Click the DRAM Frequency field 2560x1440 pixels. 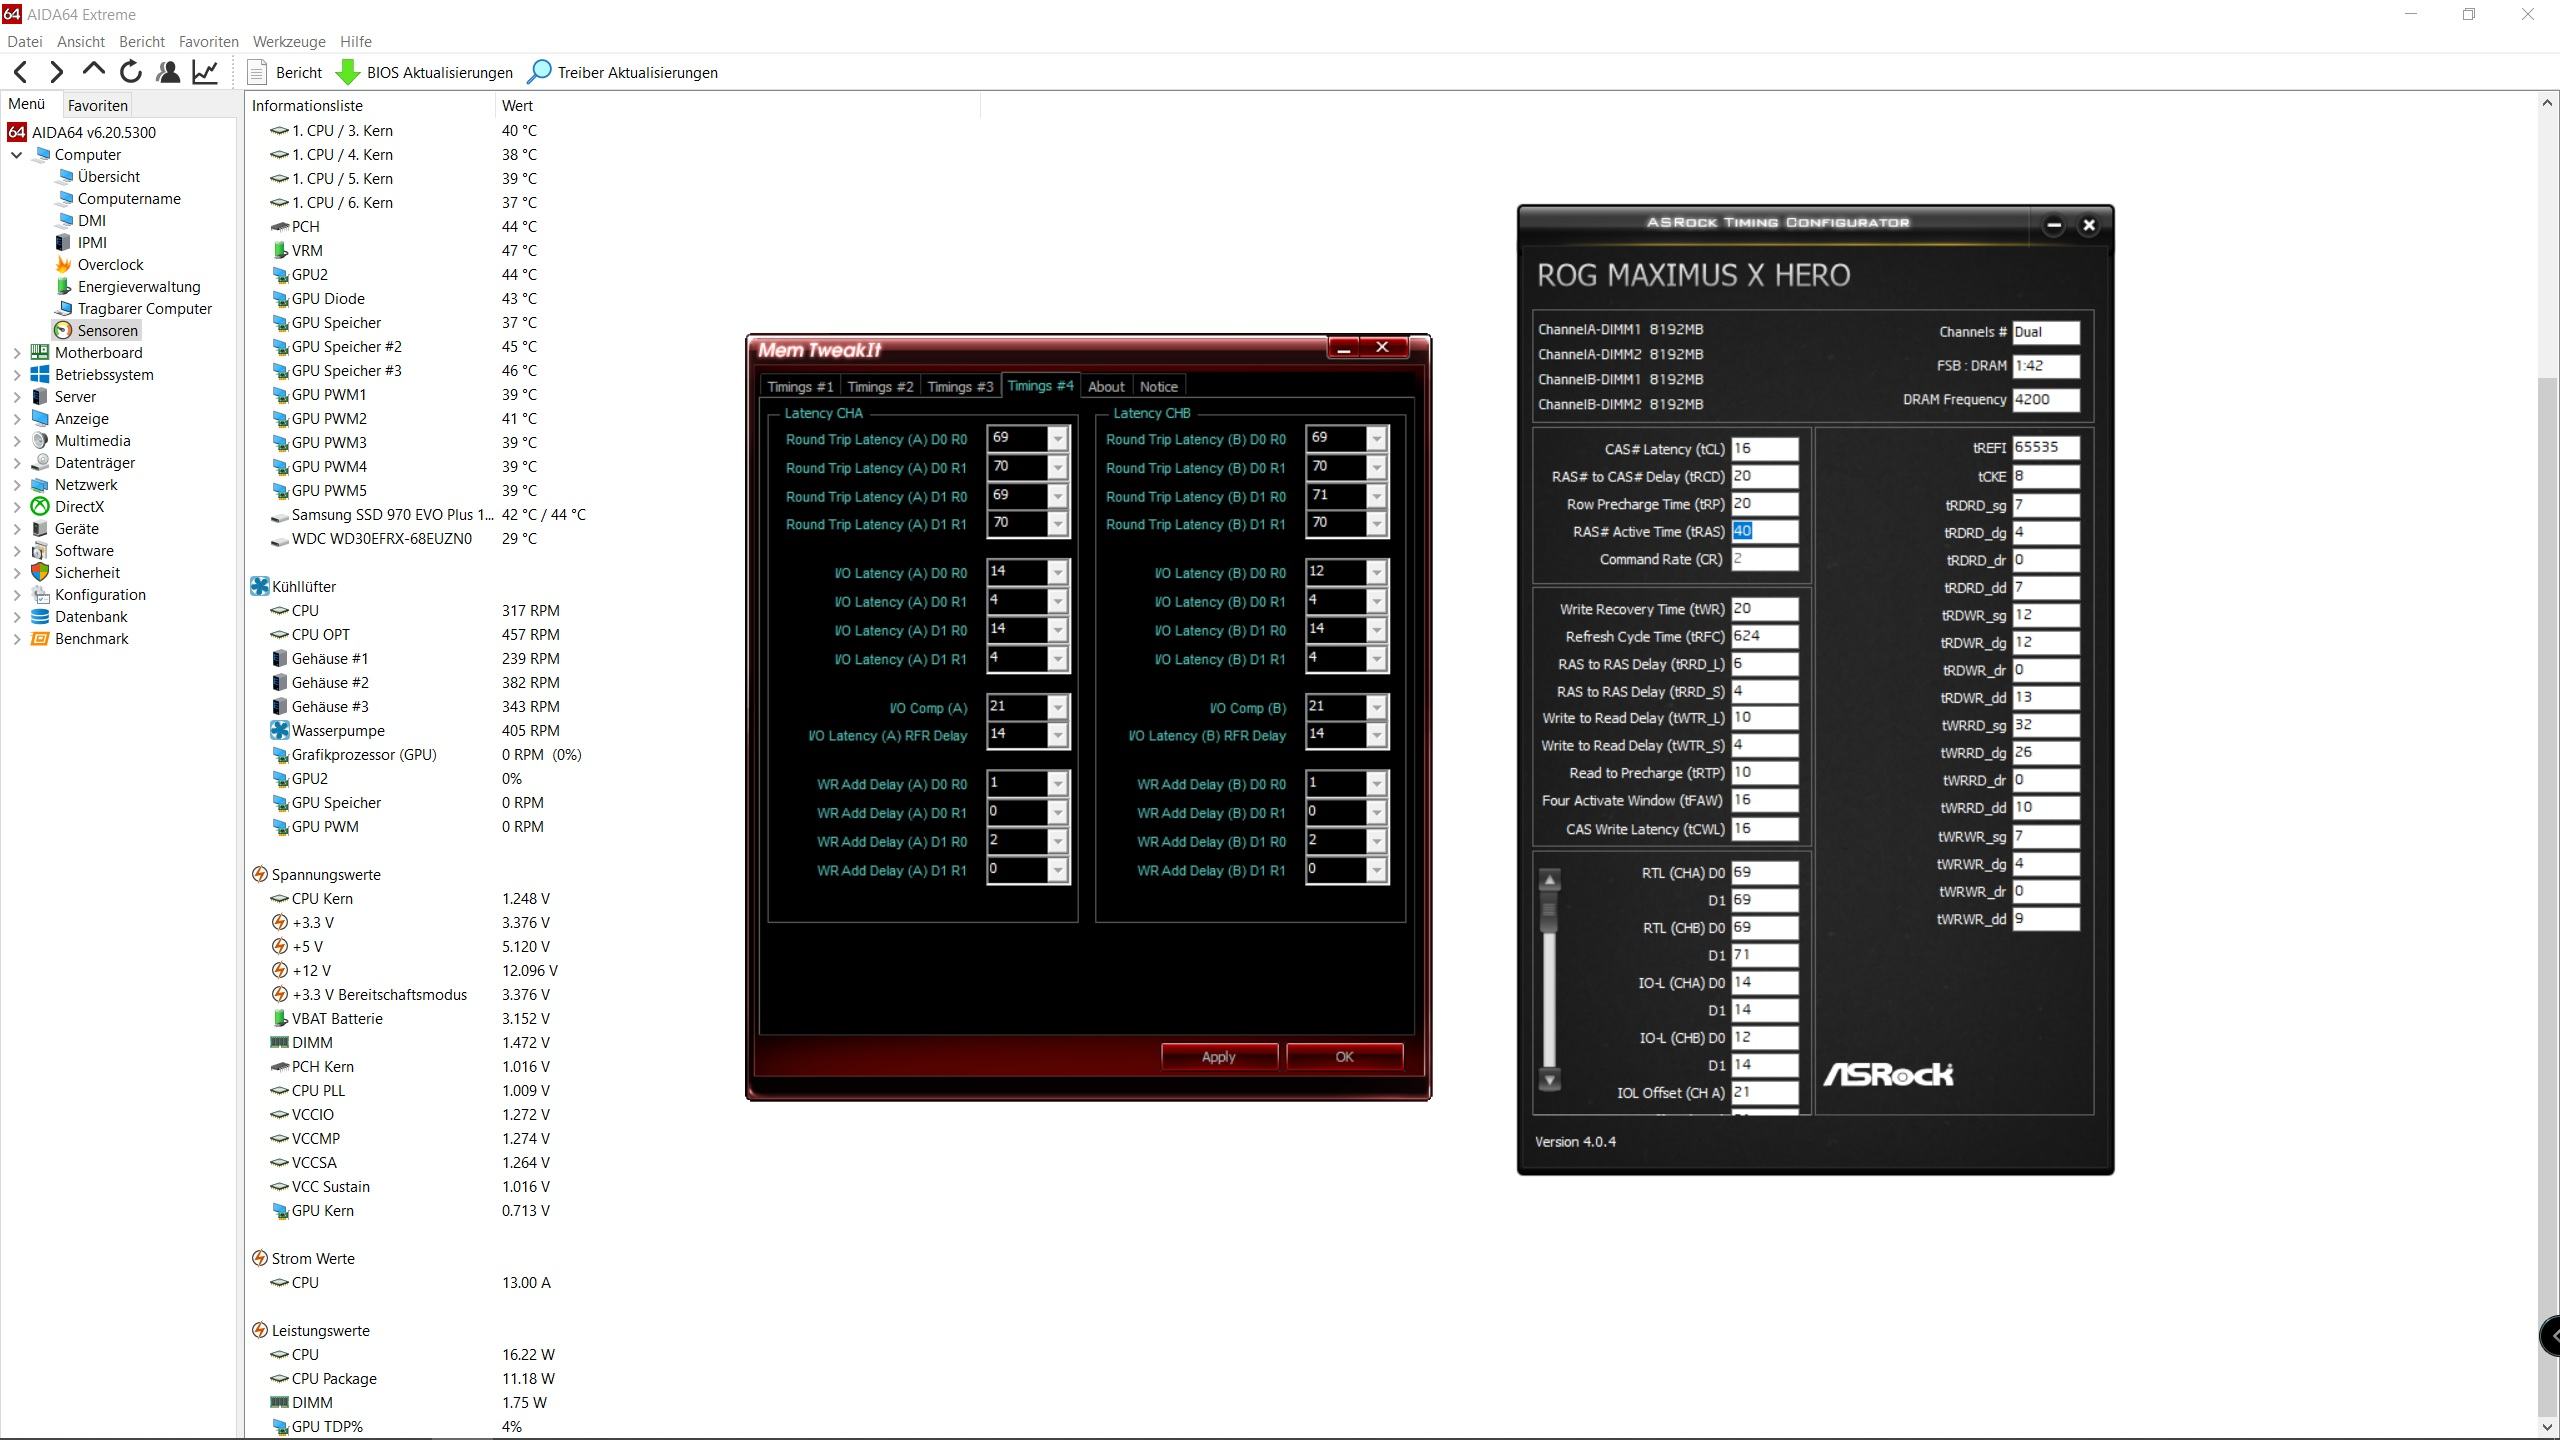pyautogui.click(x=2046, y=400)
